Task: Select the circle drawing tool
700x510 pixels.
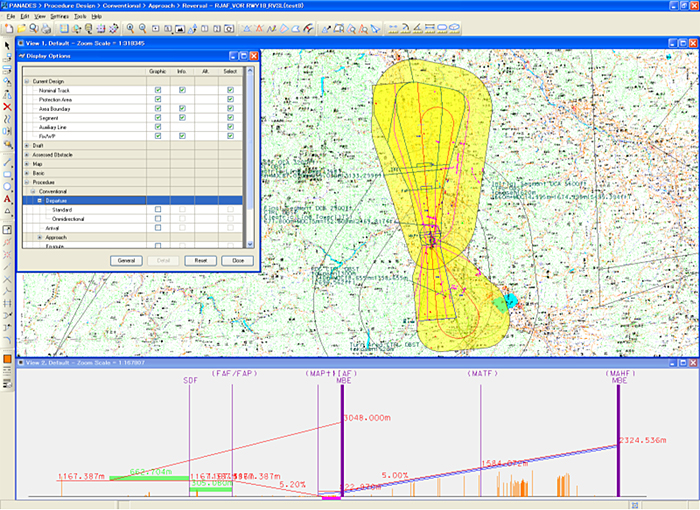Action: 7,186
